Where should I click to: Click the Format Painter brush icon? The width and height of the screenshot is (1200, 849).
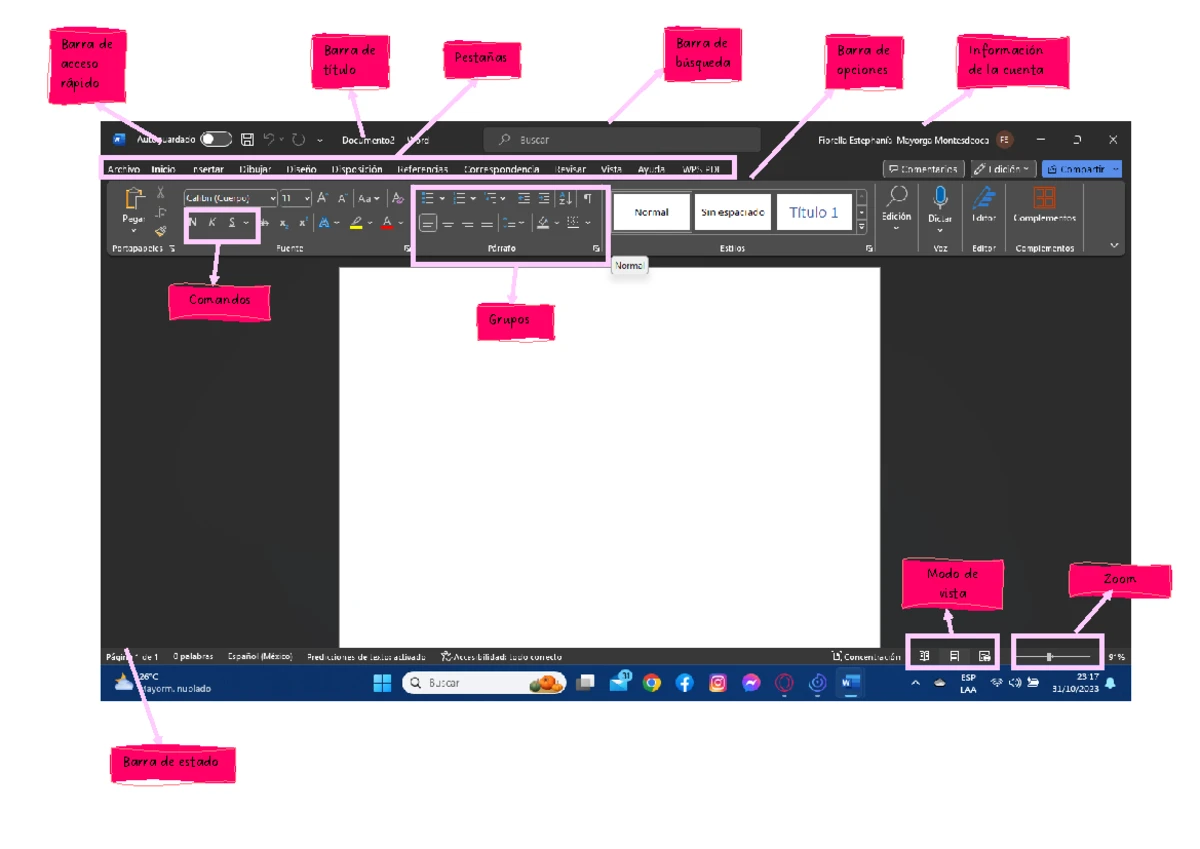160,231
